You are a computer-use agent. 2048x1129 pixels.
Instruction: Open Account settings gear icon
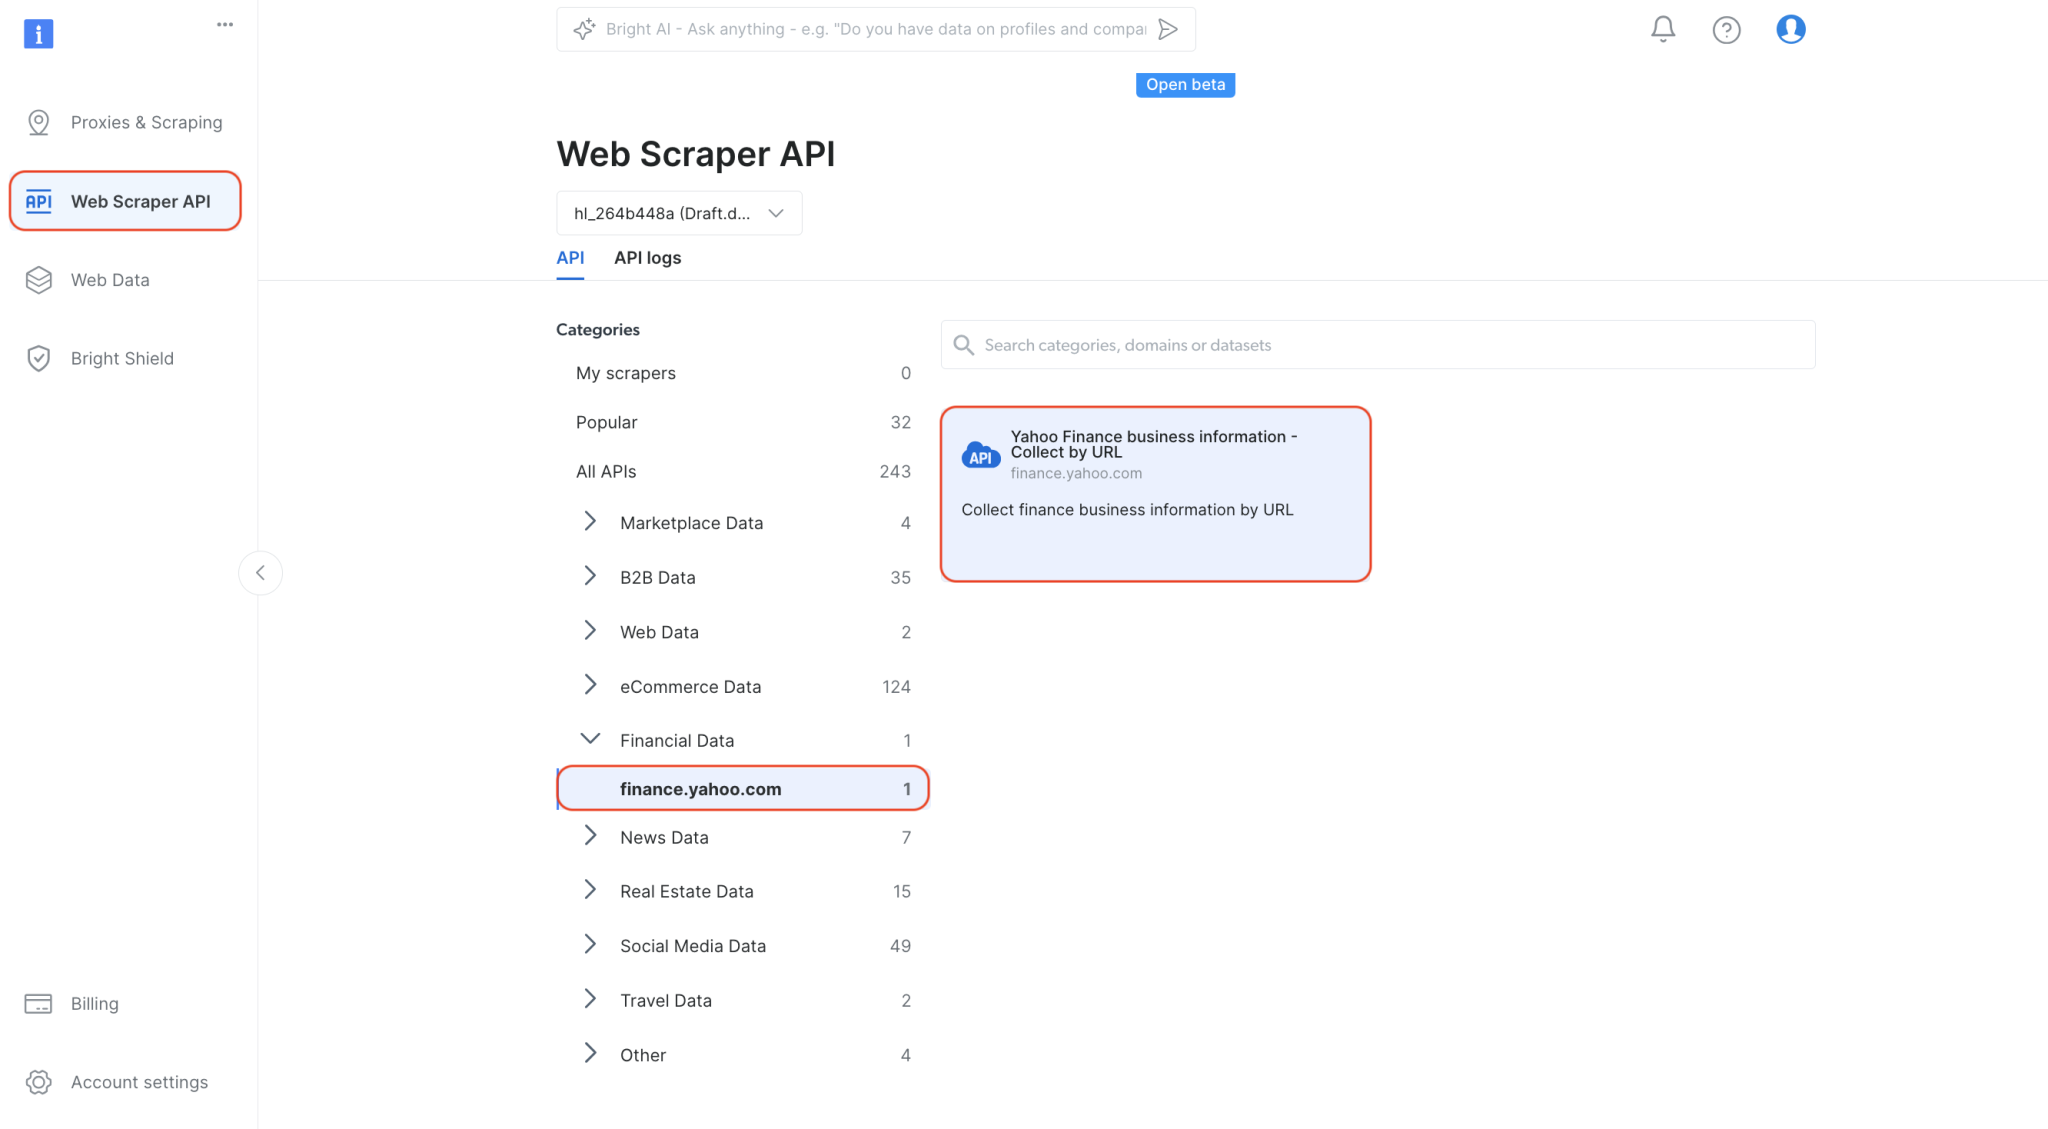click(x=39, y=1082)
